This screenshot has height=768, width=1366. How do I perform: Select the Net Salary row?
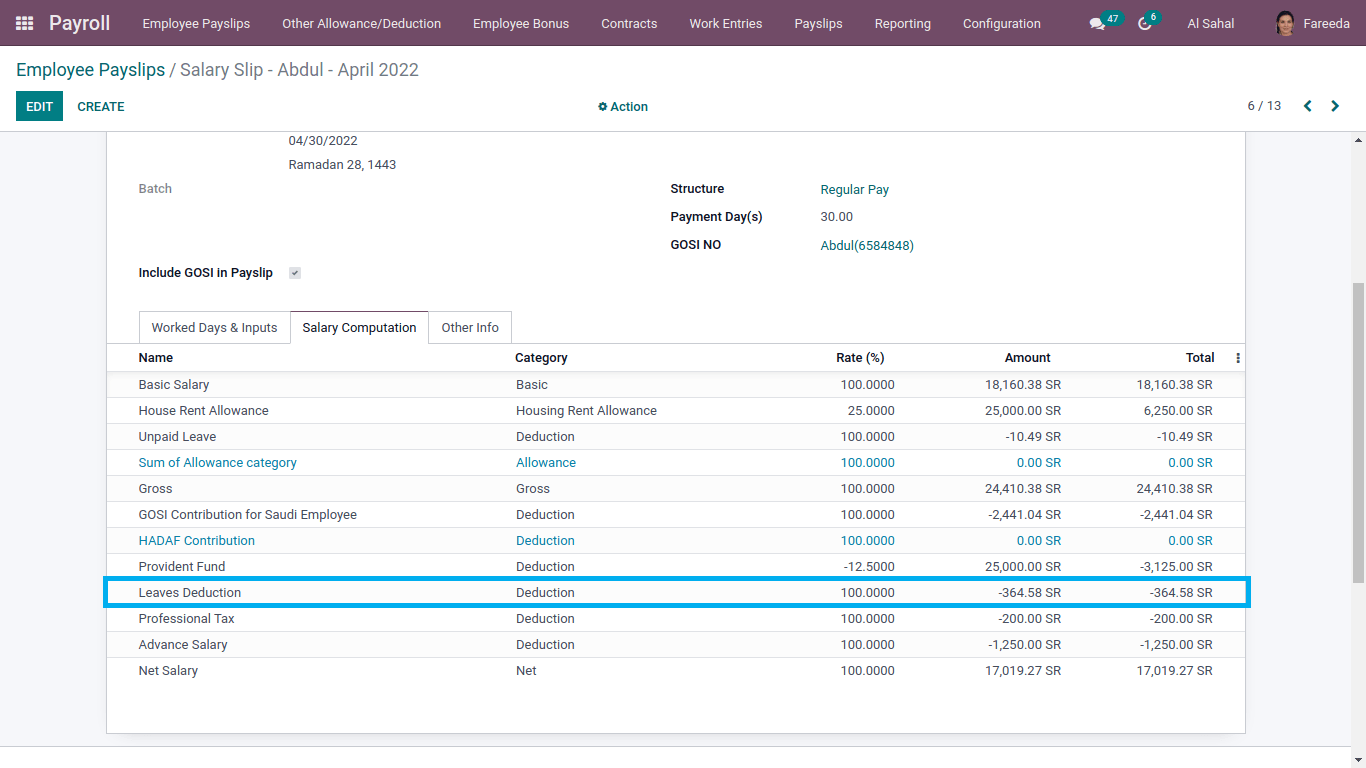168,671
